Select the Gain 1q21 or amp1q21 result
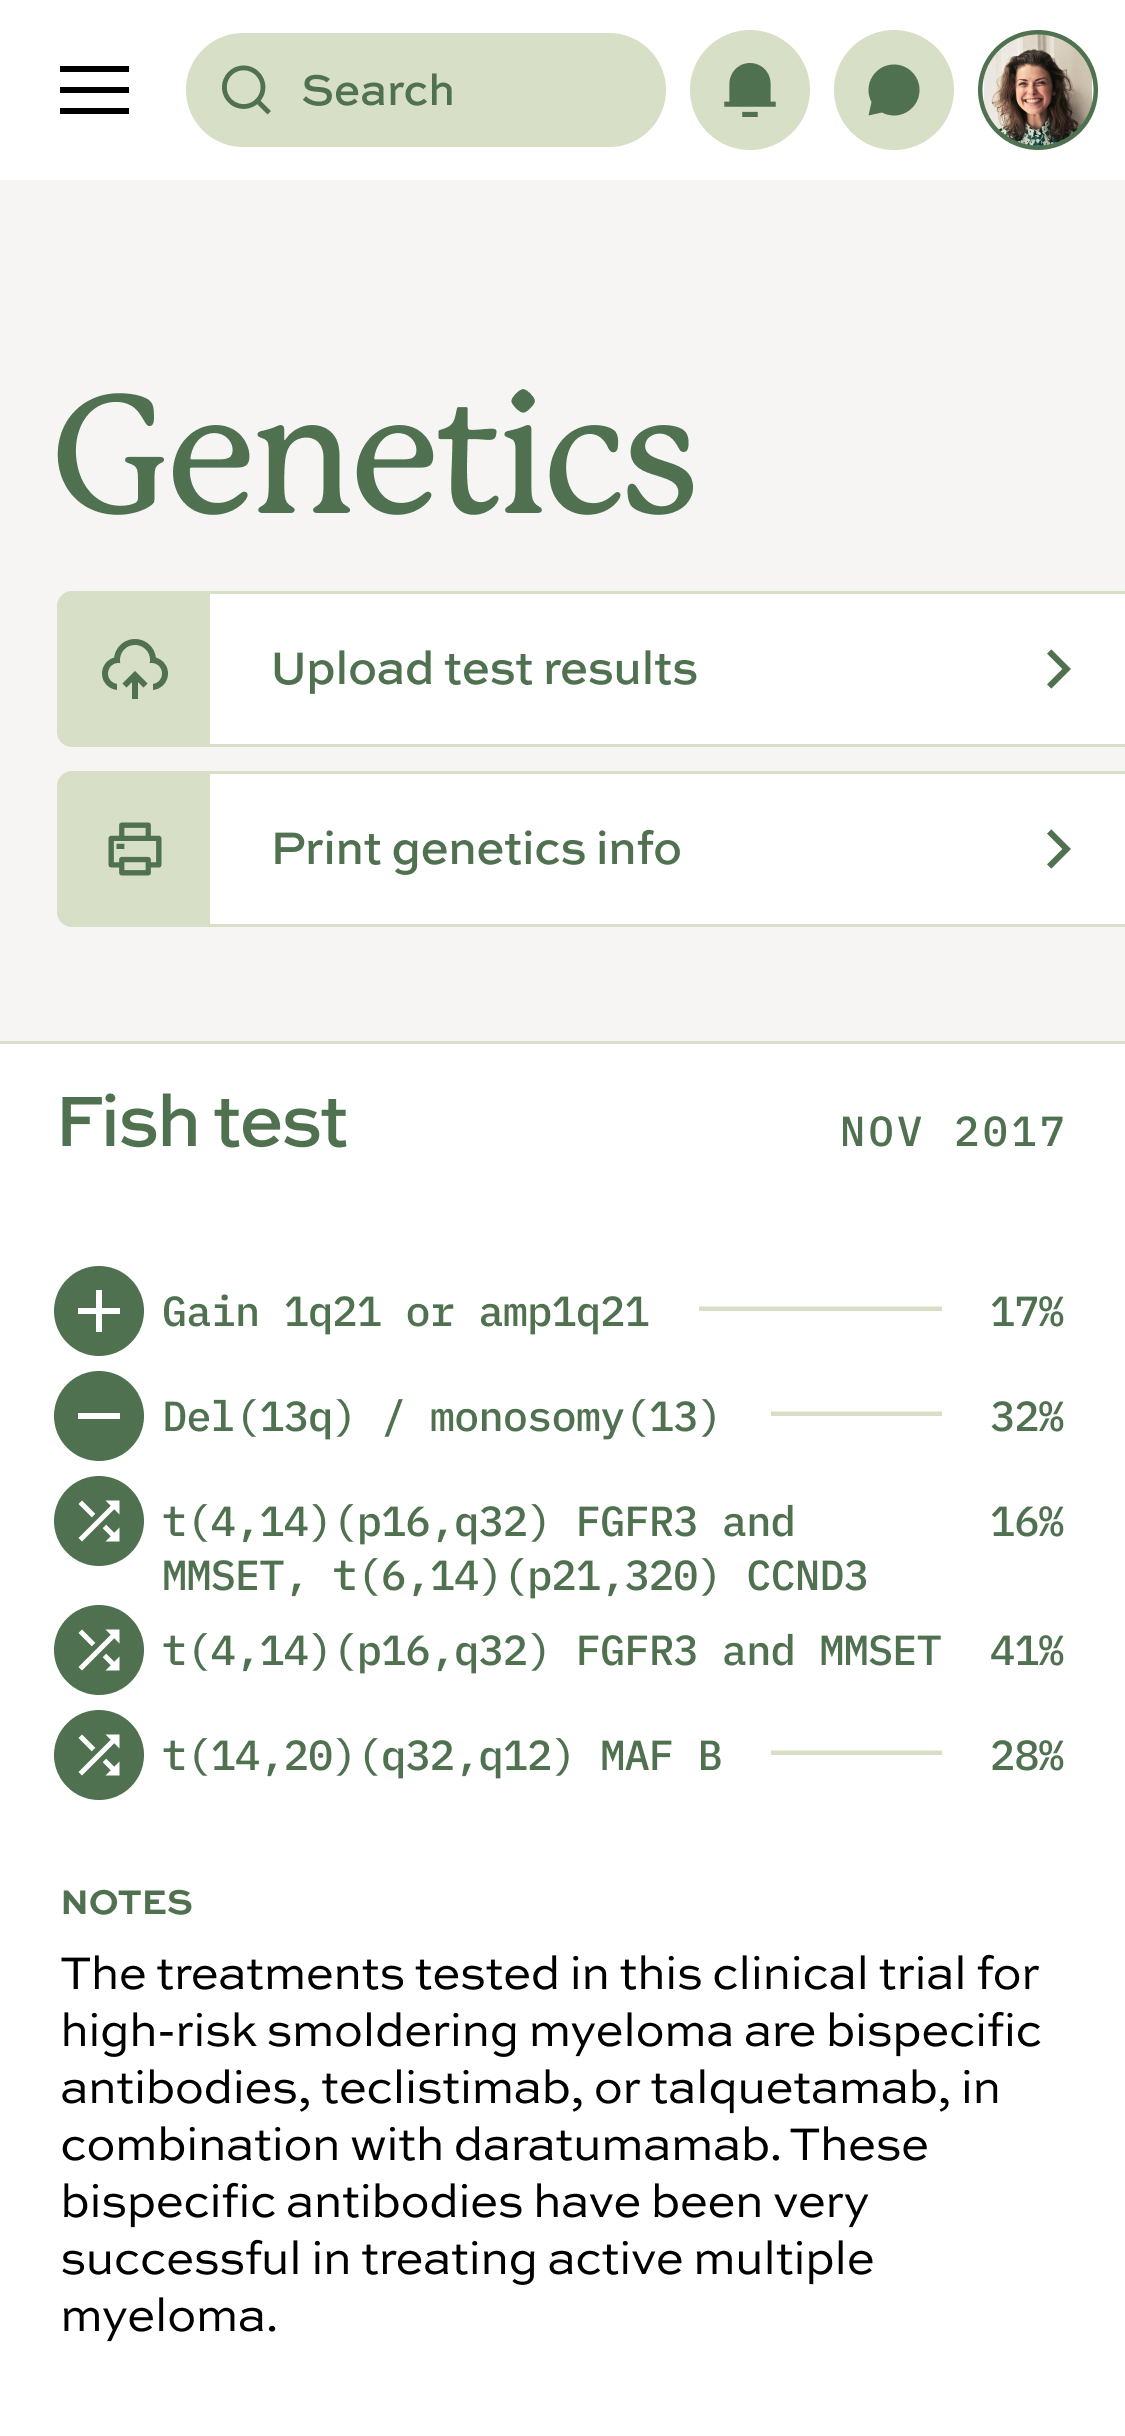1125x2436 pixels. 406,1312
